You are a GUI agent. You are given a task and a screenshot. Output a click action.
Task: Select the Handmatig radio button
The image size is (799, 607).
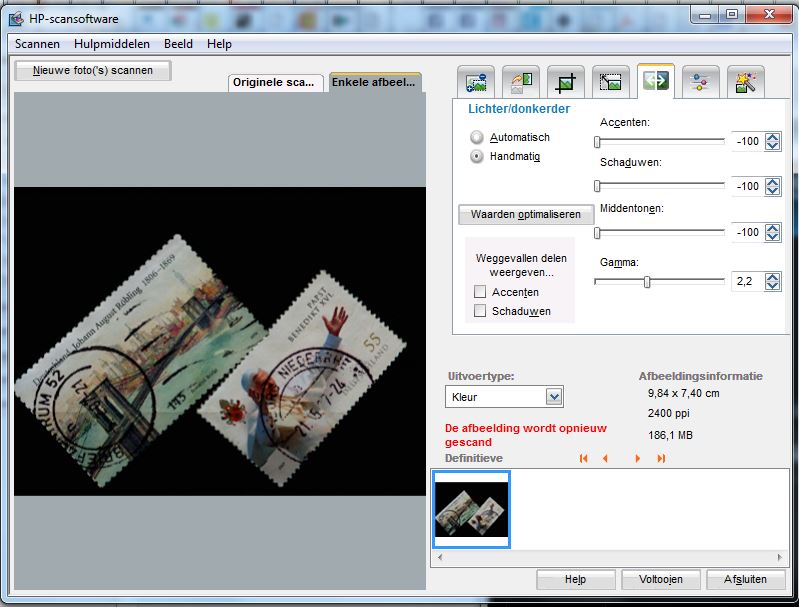(x=477, y=156)
